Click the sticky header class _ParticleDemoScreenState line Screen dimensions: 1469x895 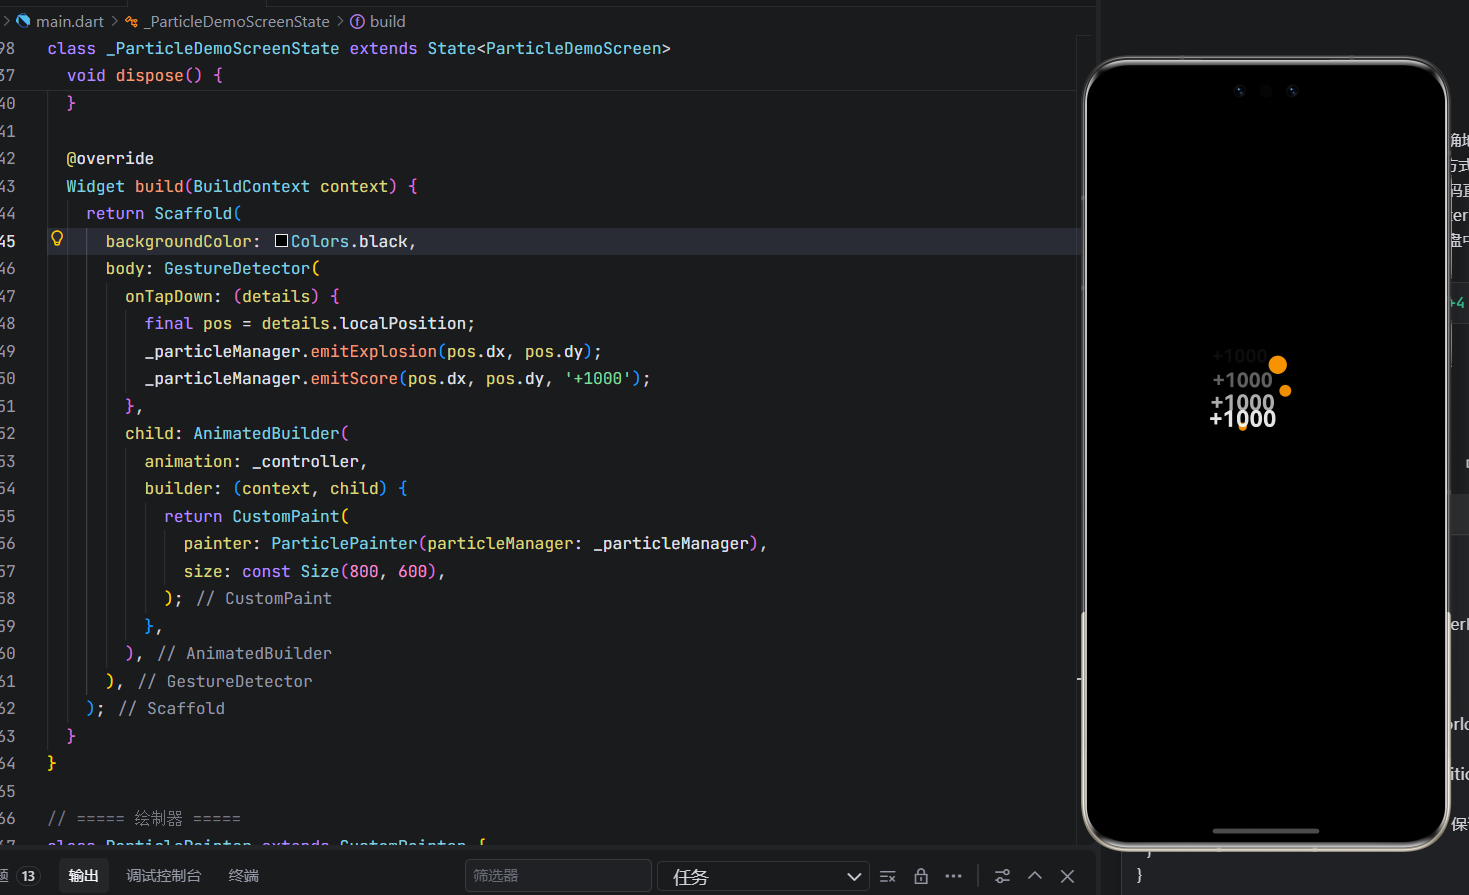click(x=359, y=48)
